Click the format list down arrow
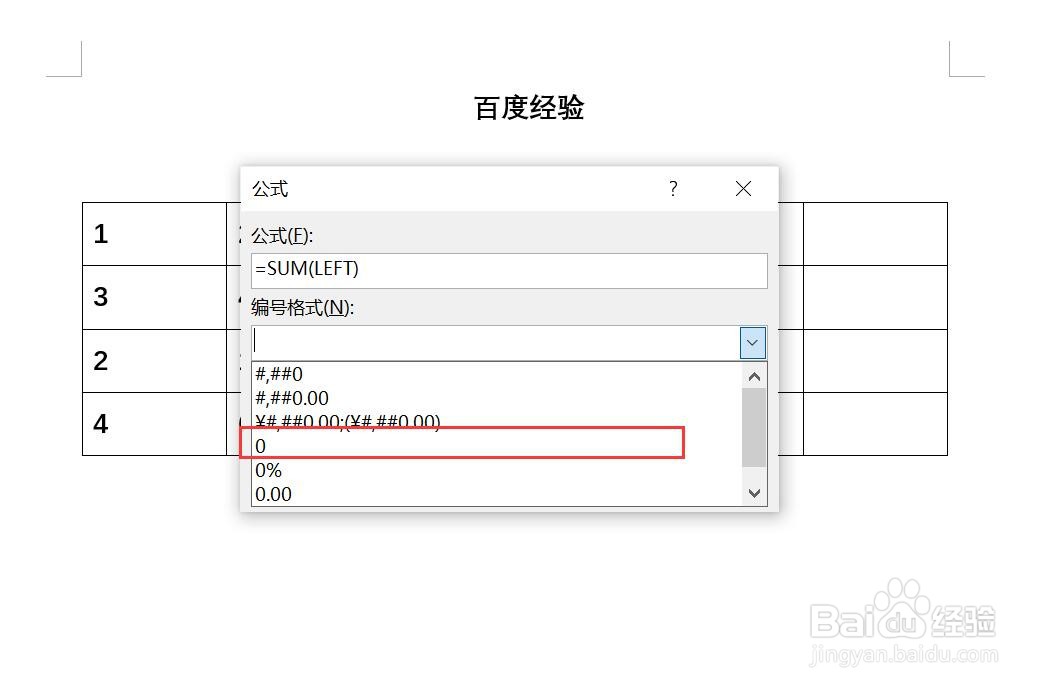Image resolution: width=1055 pixels, height=691 pixels. point(754,493)
